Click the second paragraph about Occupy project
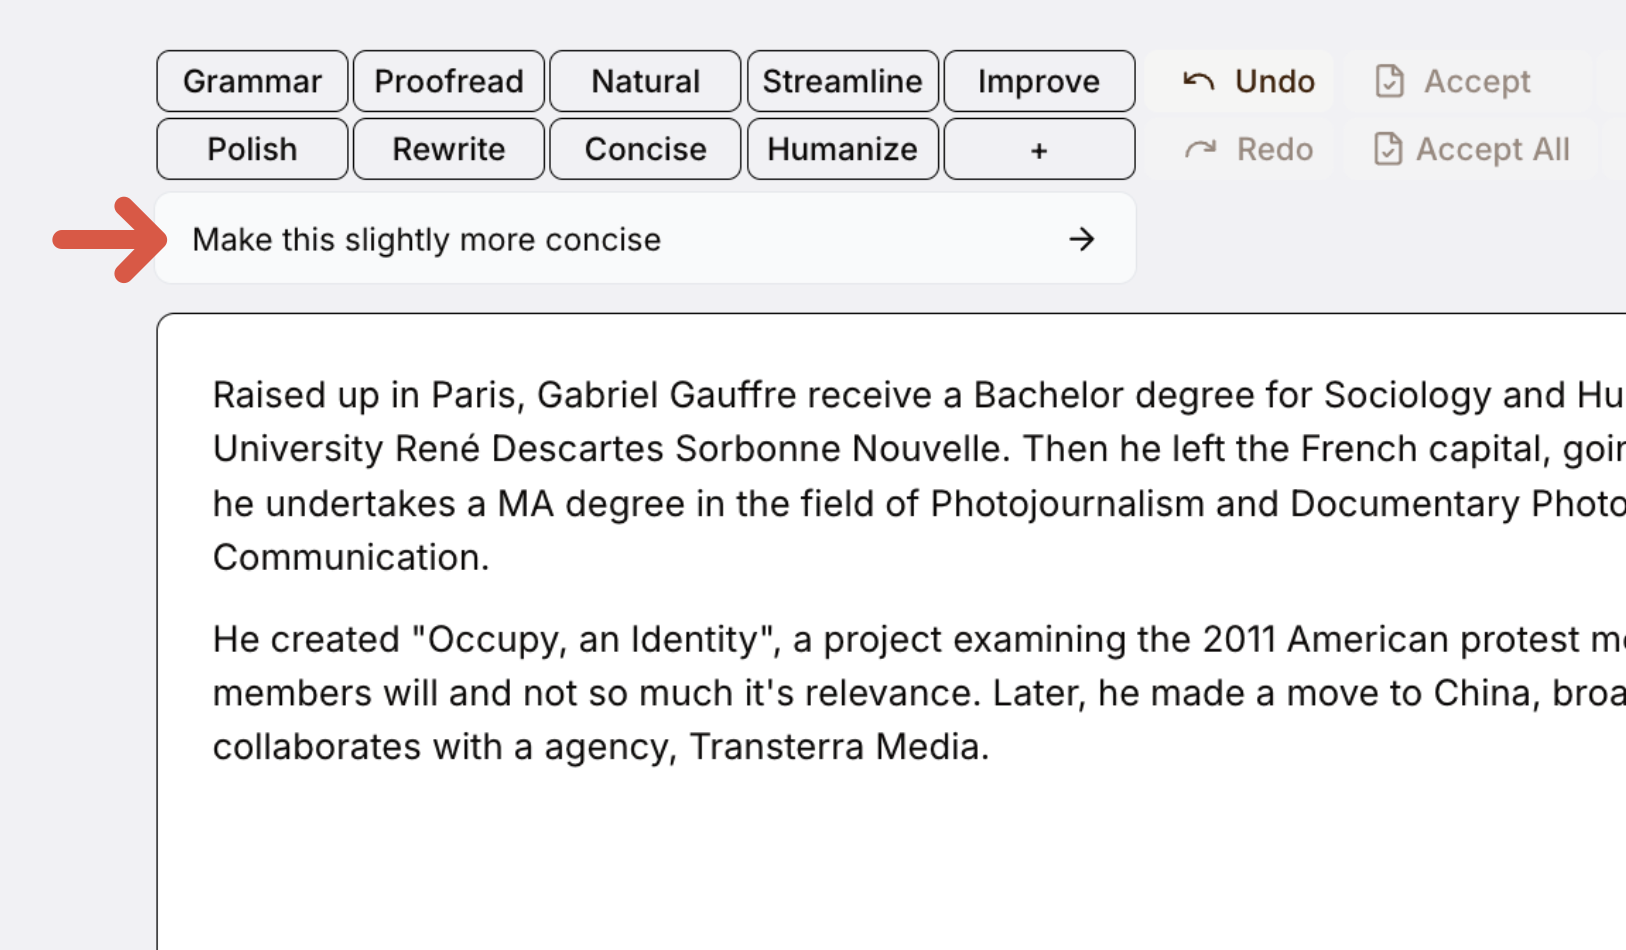The height and width of the screenshot is (950, 1626). coord(800,693)
